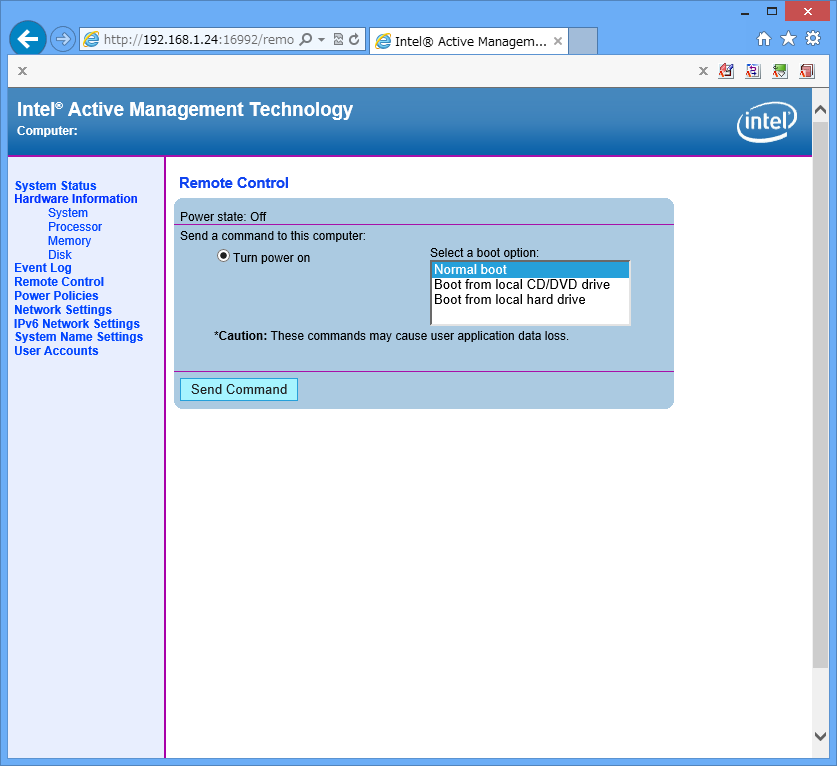Click the browser Forward arrow button
The image size is (837, 766).
62,39
